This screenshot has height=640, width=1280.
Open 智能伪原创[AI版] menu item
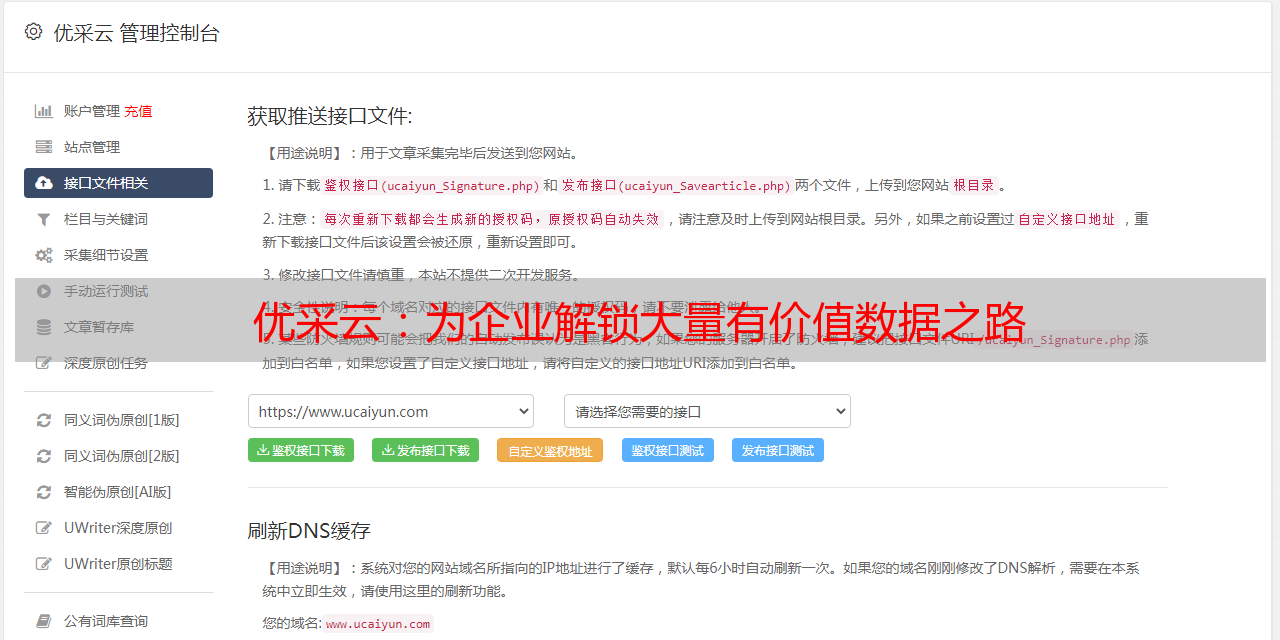(118, 492)
